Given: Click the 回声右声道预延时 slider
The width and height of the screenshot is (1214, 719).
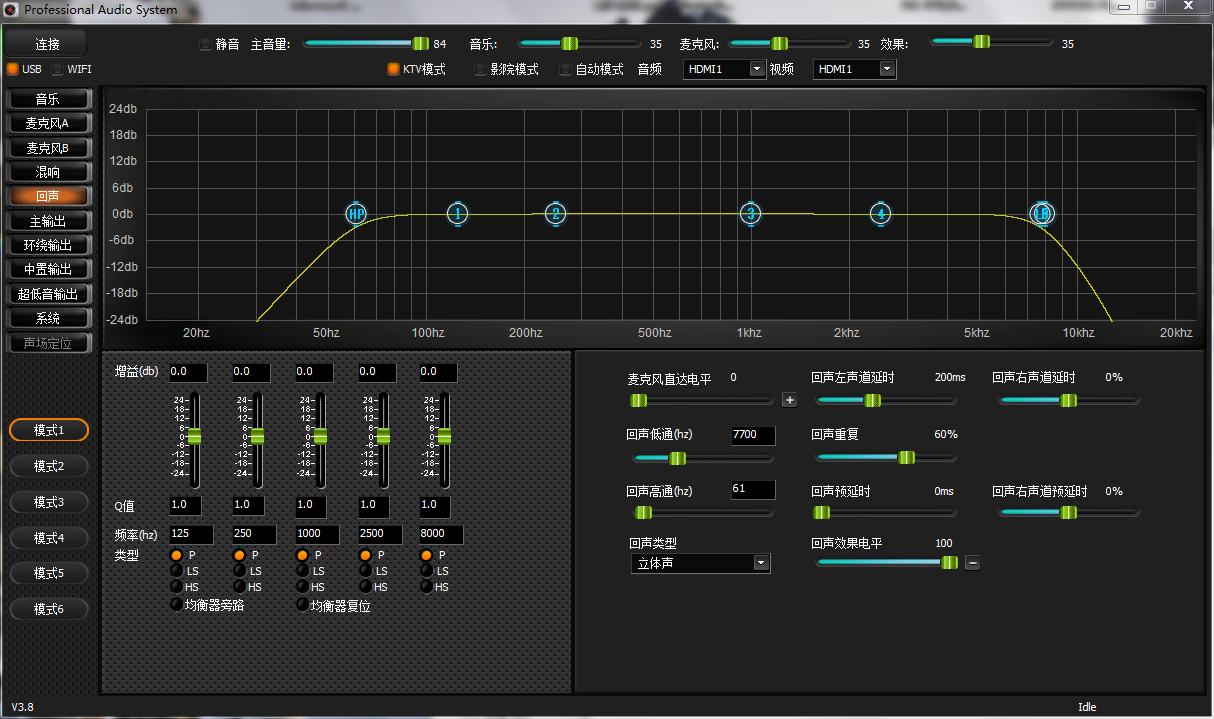Looking at the screenshot, I should pyautogui.click(x=1069, y=512).
